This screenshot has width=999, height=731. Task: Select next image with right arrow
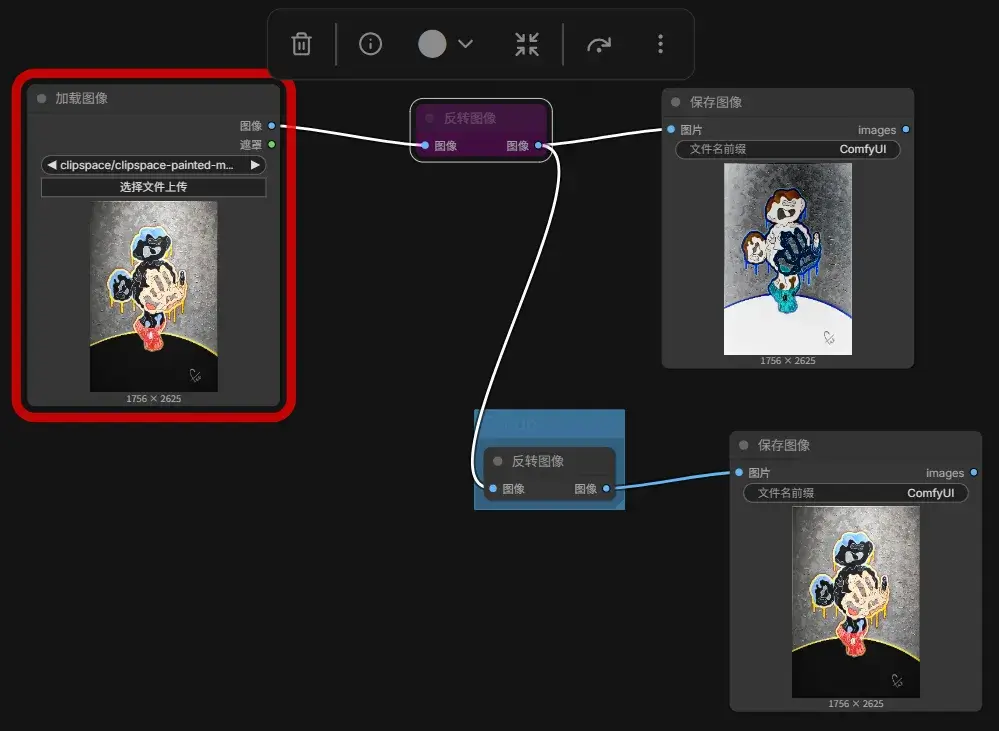pyautogui.click(x=255, y=165)
